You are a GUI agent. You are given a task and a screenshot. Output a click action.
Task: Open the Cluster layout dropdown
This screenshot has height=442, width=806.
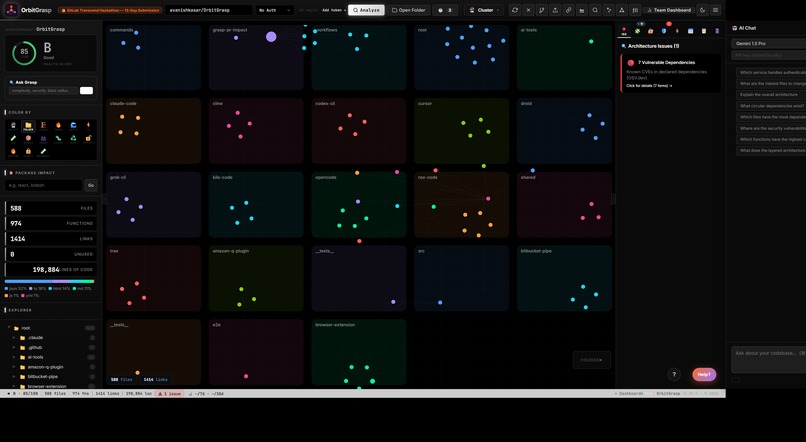[x=484, y=10]
